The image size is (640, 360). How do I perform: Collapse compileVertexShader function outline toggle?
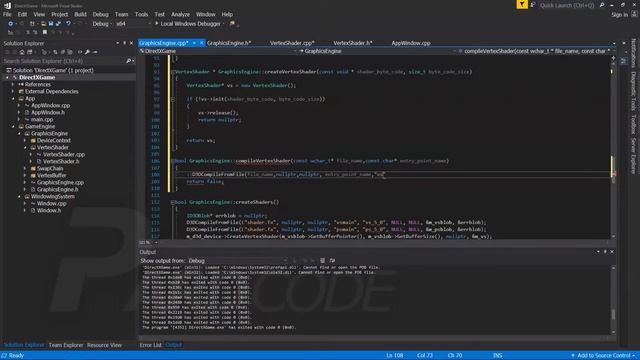(173, 161)
